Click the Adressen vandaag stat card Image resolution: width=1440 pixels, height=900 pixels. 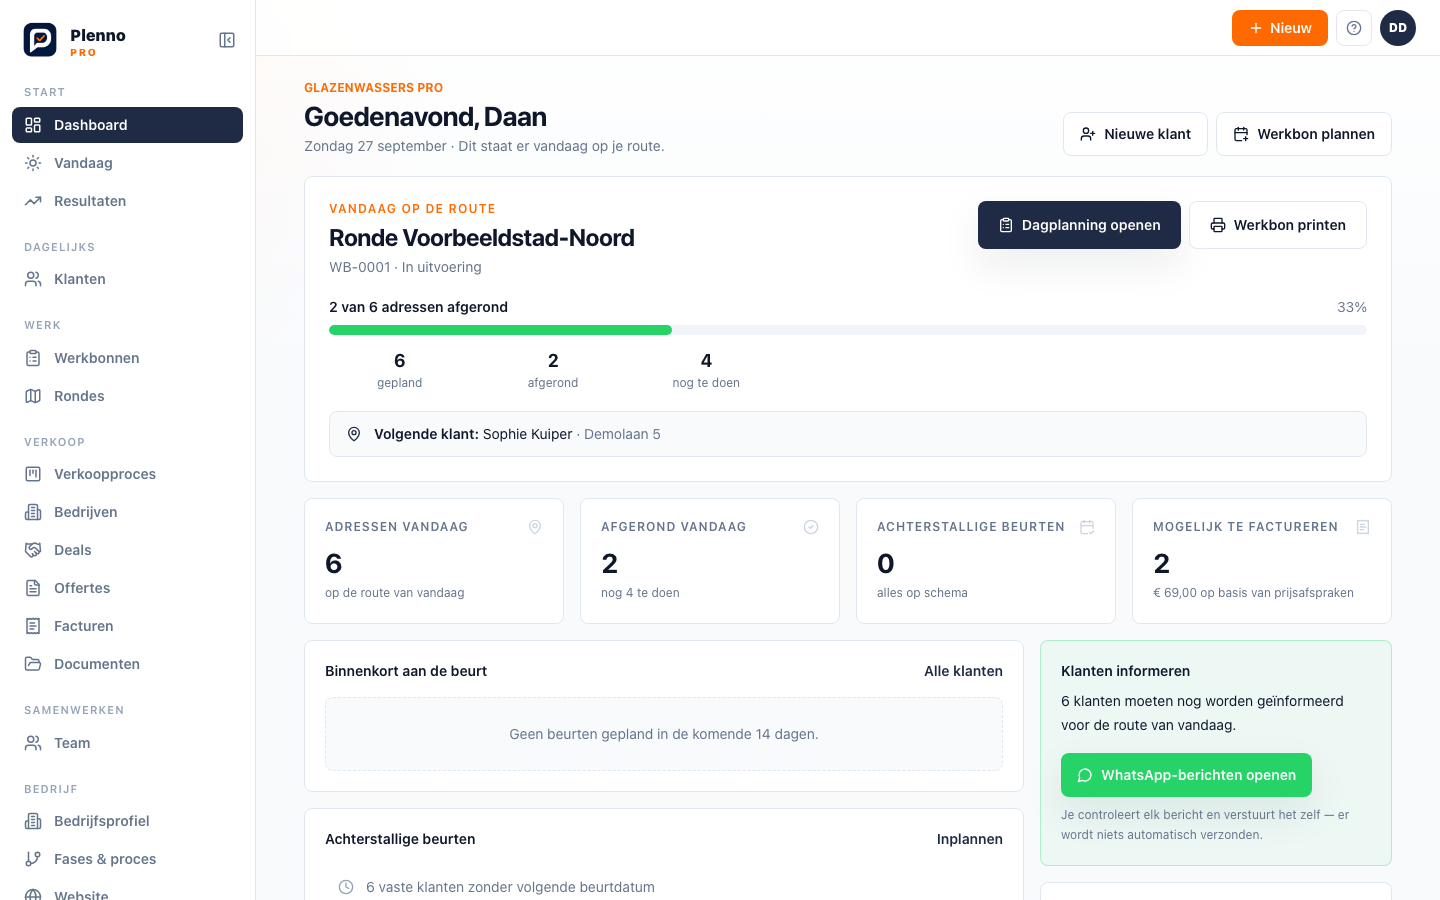[434, 561]
